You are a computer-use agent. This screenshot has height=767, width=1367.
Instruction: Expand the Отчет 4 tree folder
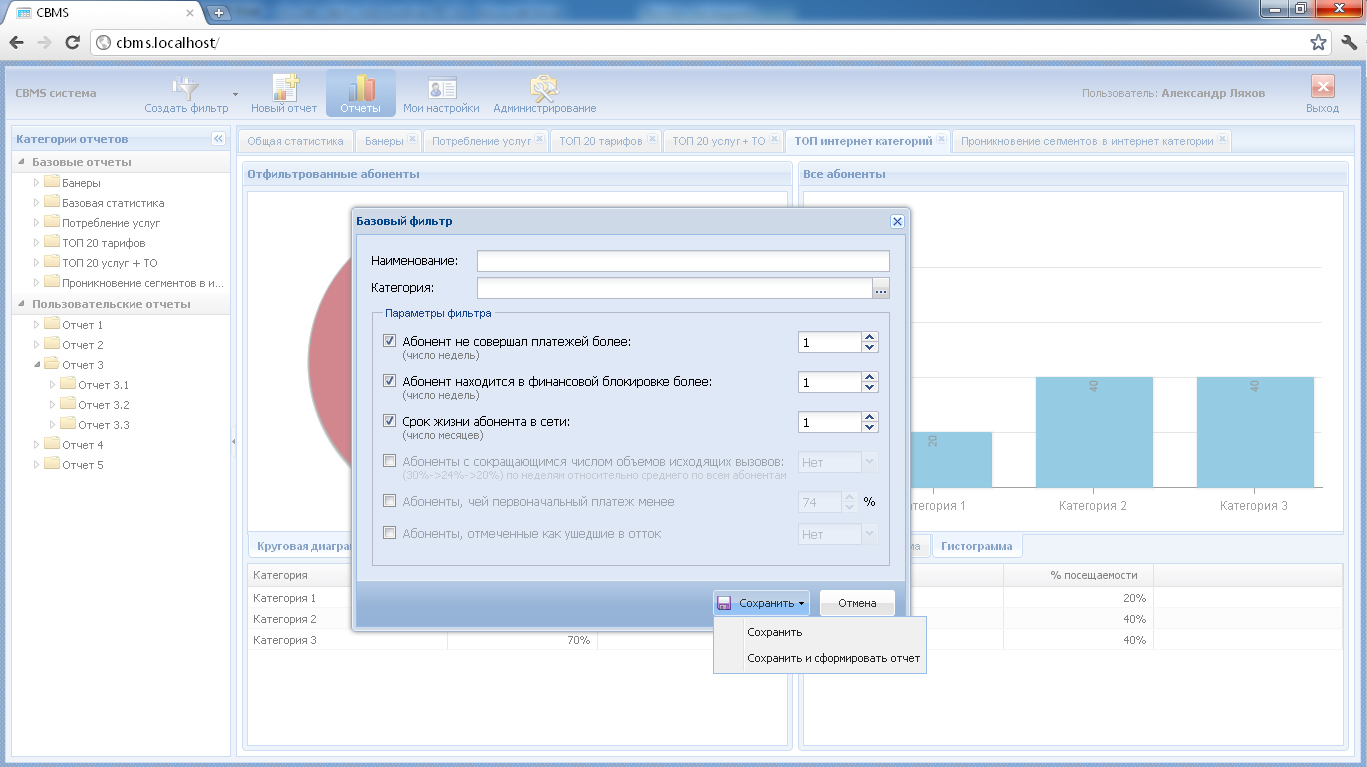tap(37, 445)
